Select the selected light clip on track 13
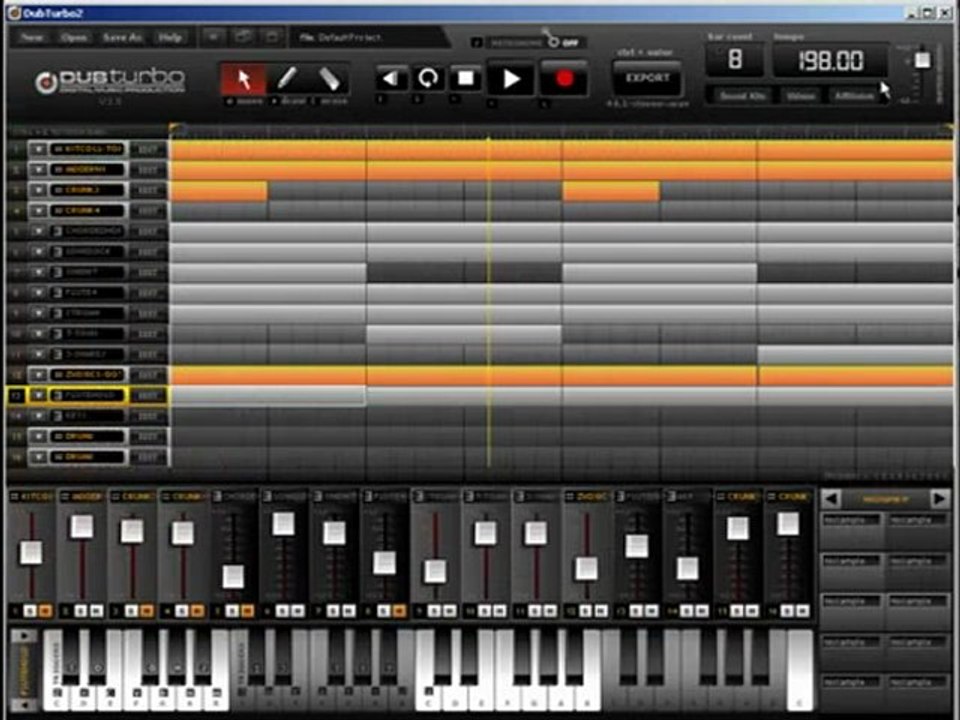This screenshot has width=960, height=720. point(268,396)
